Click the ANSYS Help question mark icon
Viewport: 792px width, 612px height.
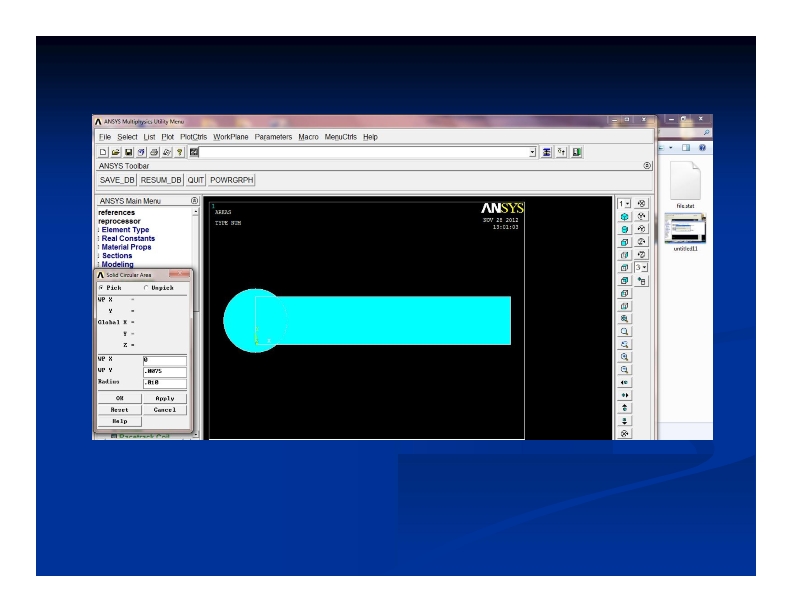[179, 152]
